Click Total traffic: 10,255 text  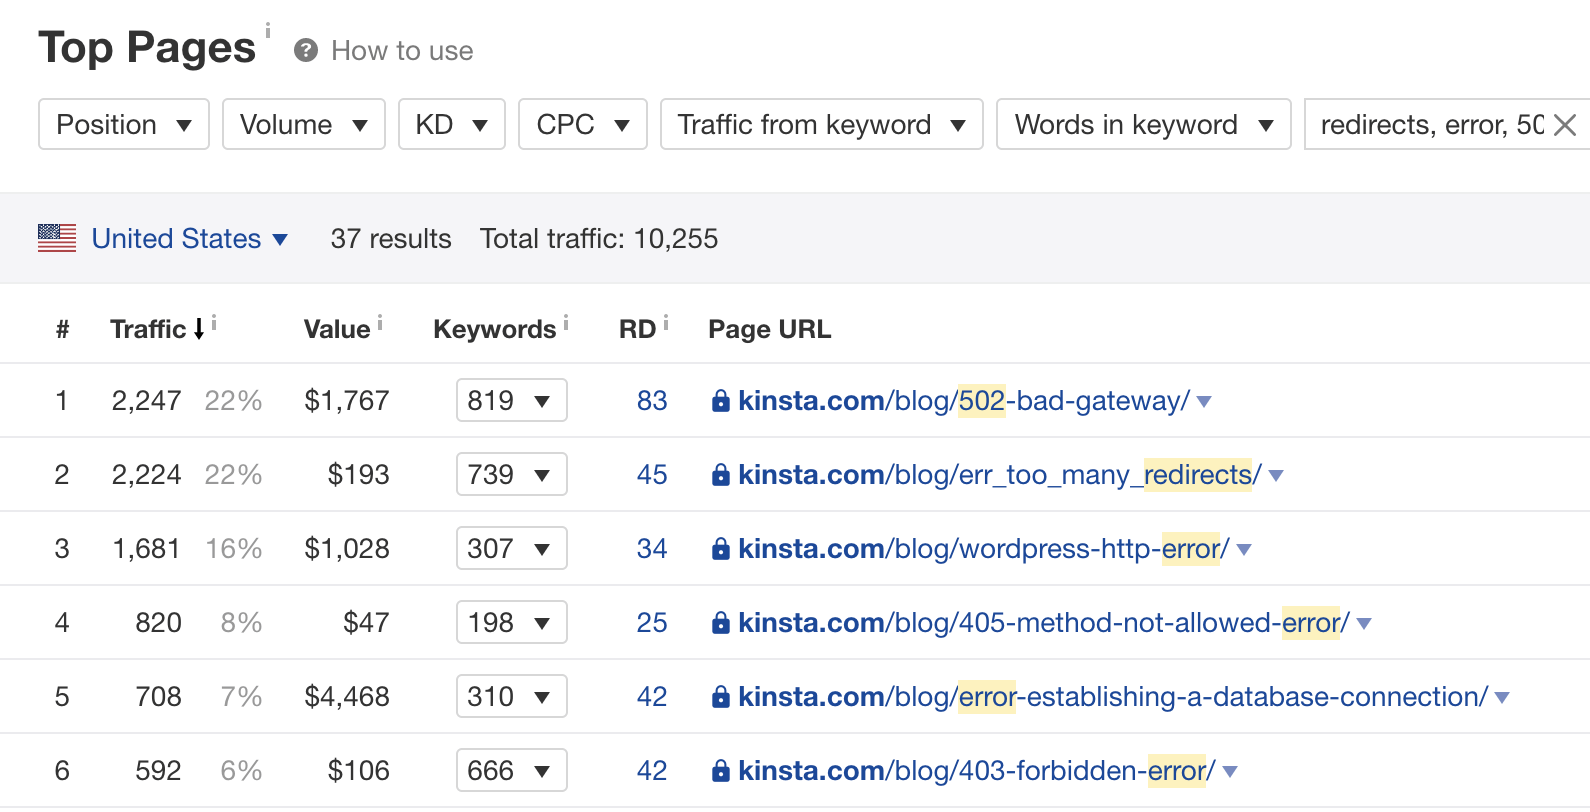(599, 239)
